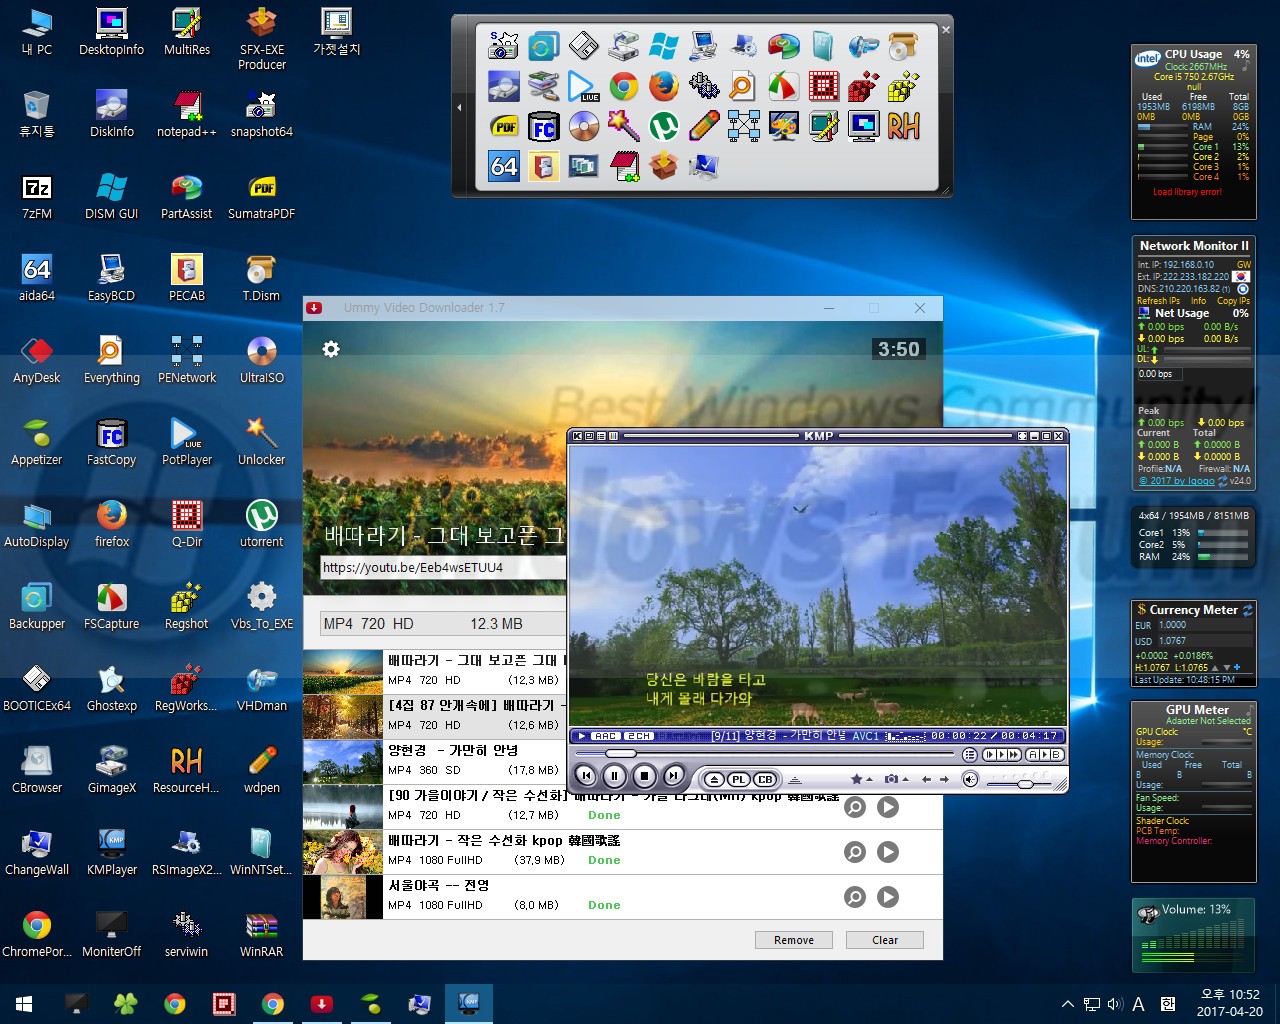Click the KMP camera capture icon
This screenshot has width=1280, height=1024.
click(x=890, y=779)
